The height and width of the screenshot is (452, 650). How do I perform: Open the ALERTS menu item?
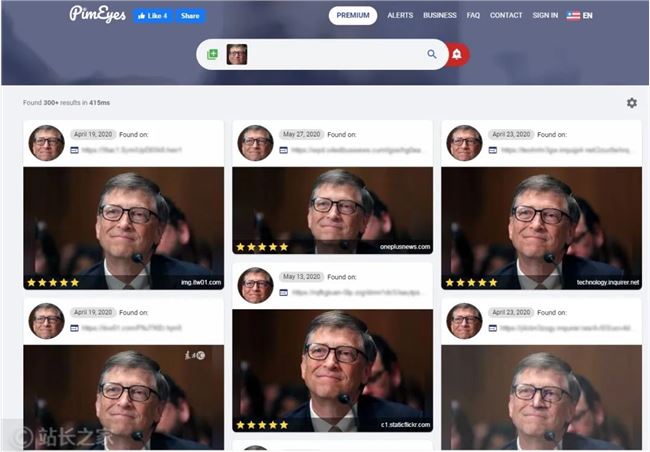[x=400, y=16]
